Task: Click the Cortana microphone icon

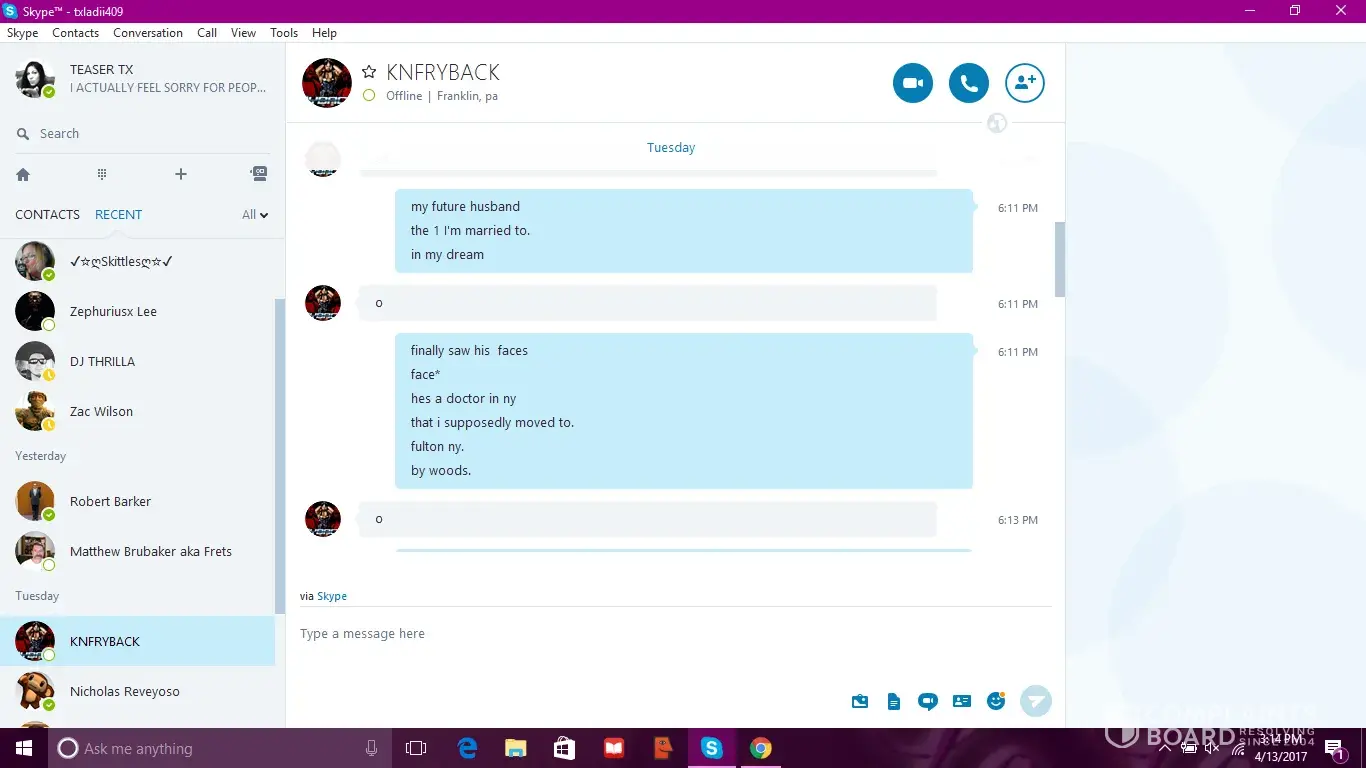Action: (x=372, y=748)
